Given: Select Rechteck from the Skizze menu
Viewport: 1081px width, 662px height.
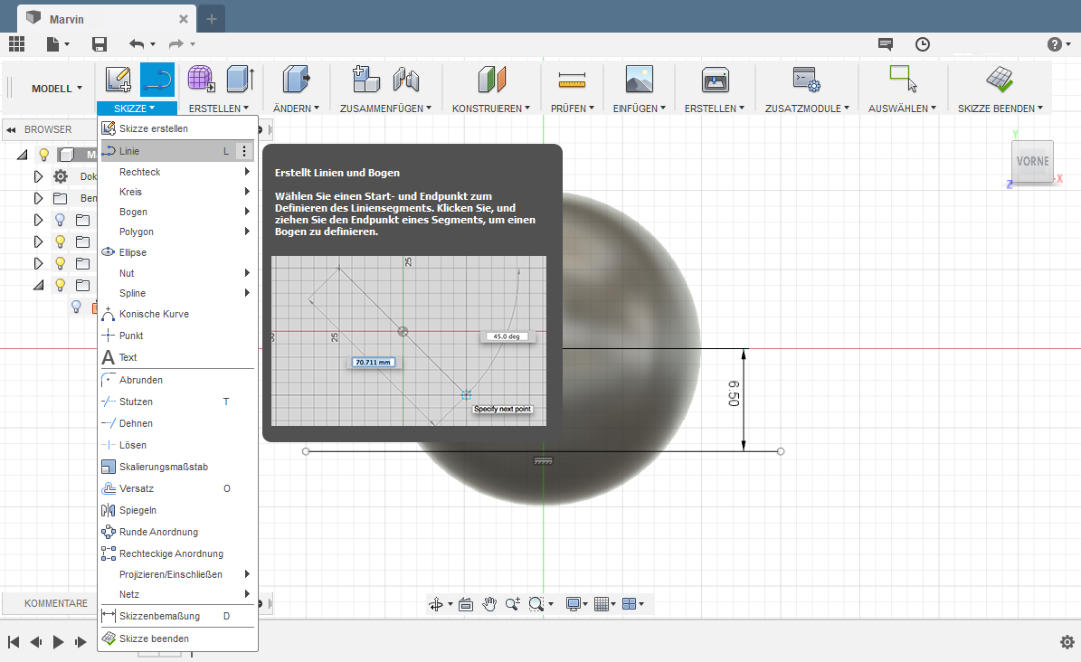Looking at the screenshot, I should 176,172.
